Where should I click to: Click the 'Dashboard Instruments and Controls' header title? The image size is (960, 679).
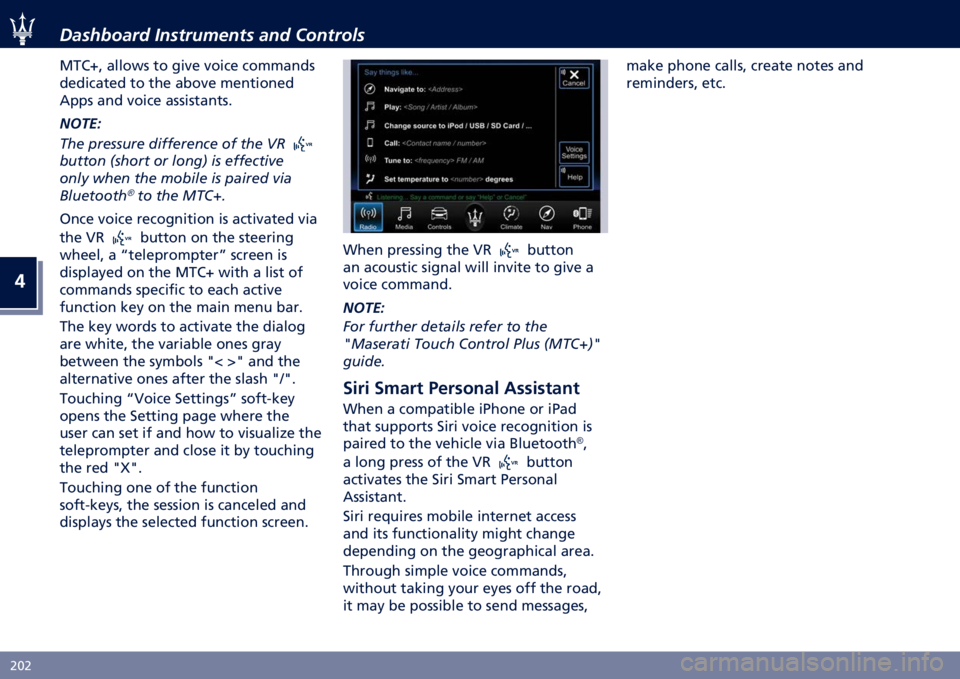(x=212, y=35)
